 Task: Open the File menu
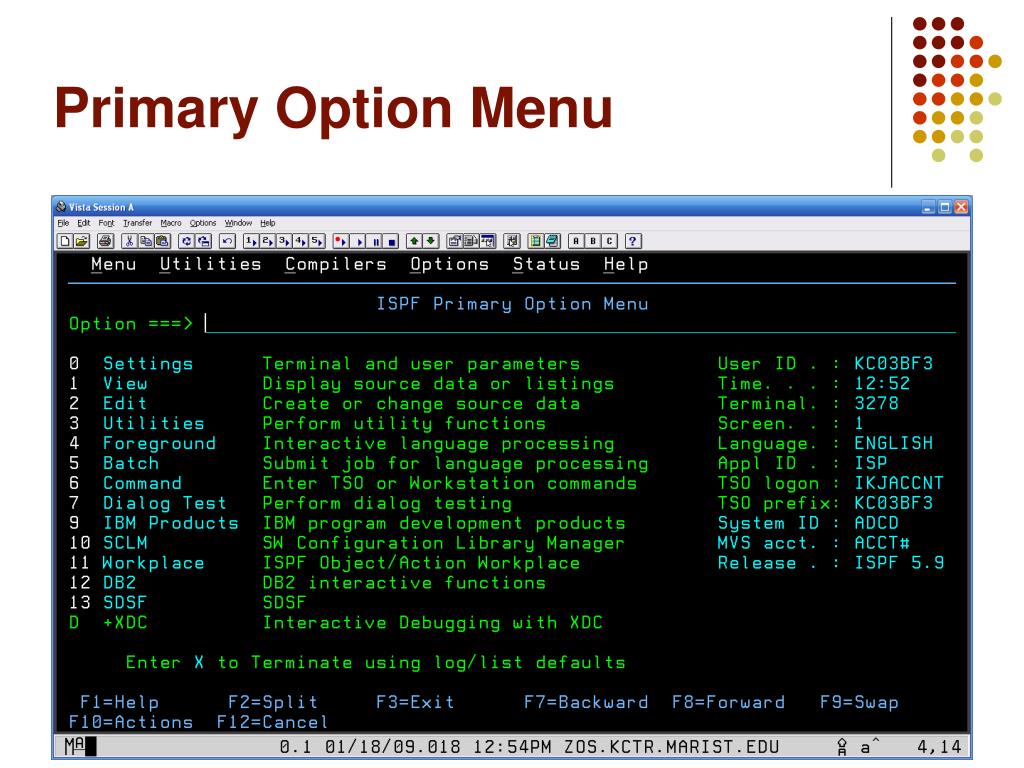click(x=63, y=223)
